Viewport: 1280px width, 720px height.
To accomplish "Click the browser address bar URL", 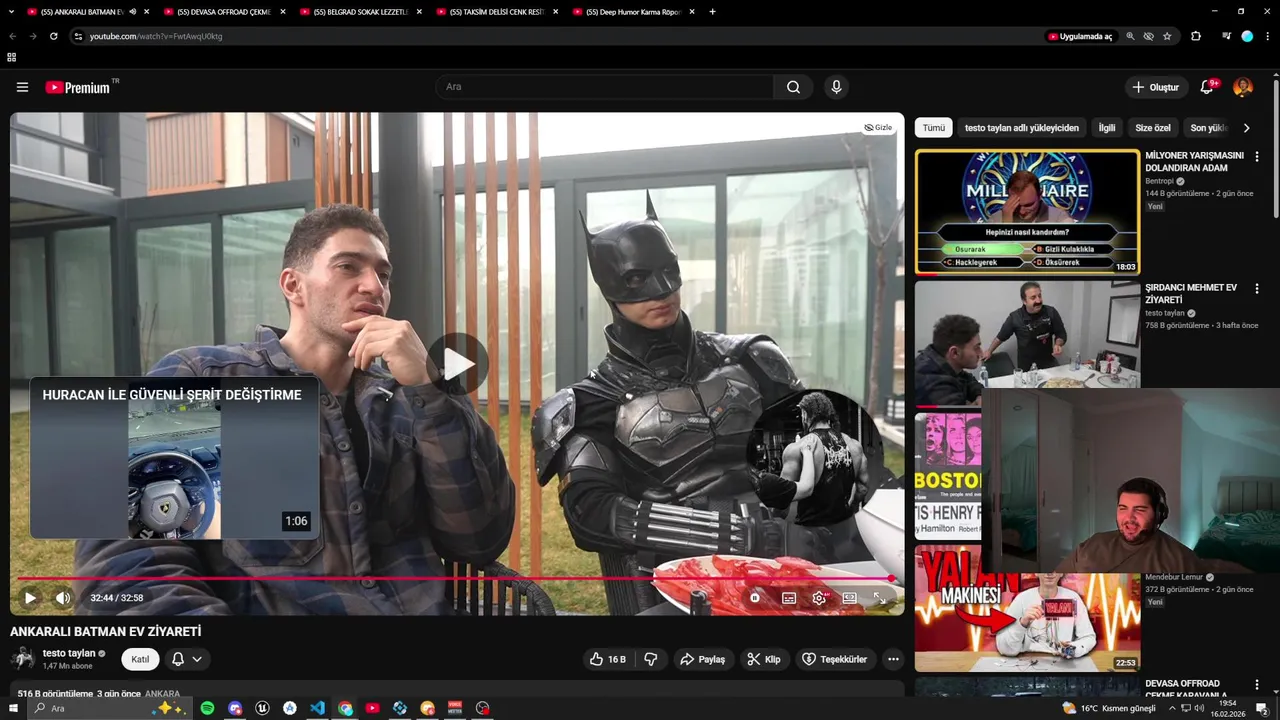I will click(156, 36).
